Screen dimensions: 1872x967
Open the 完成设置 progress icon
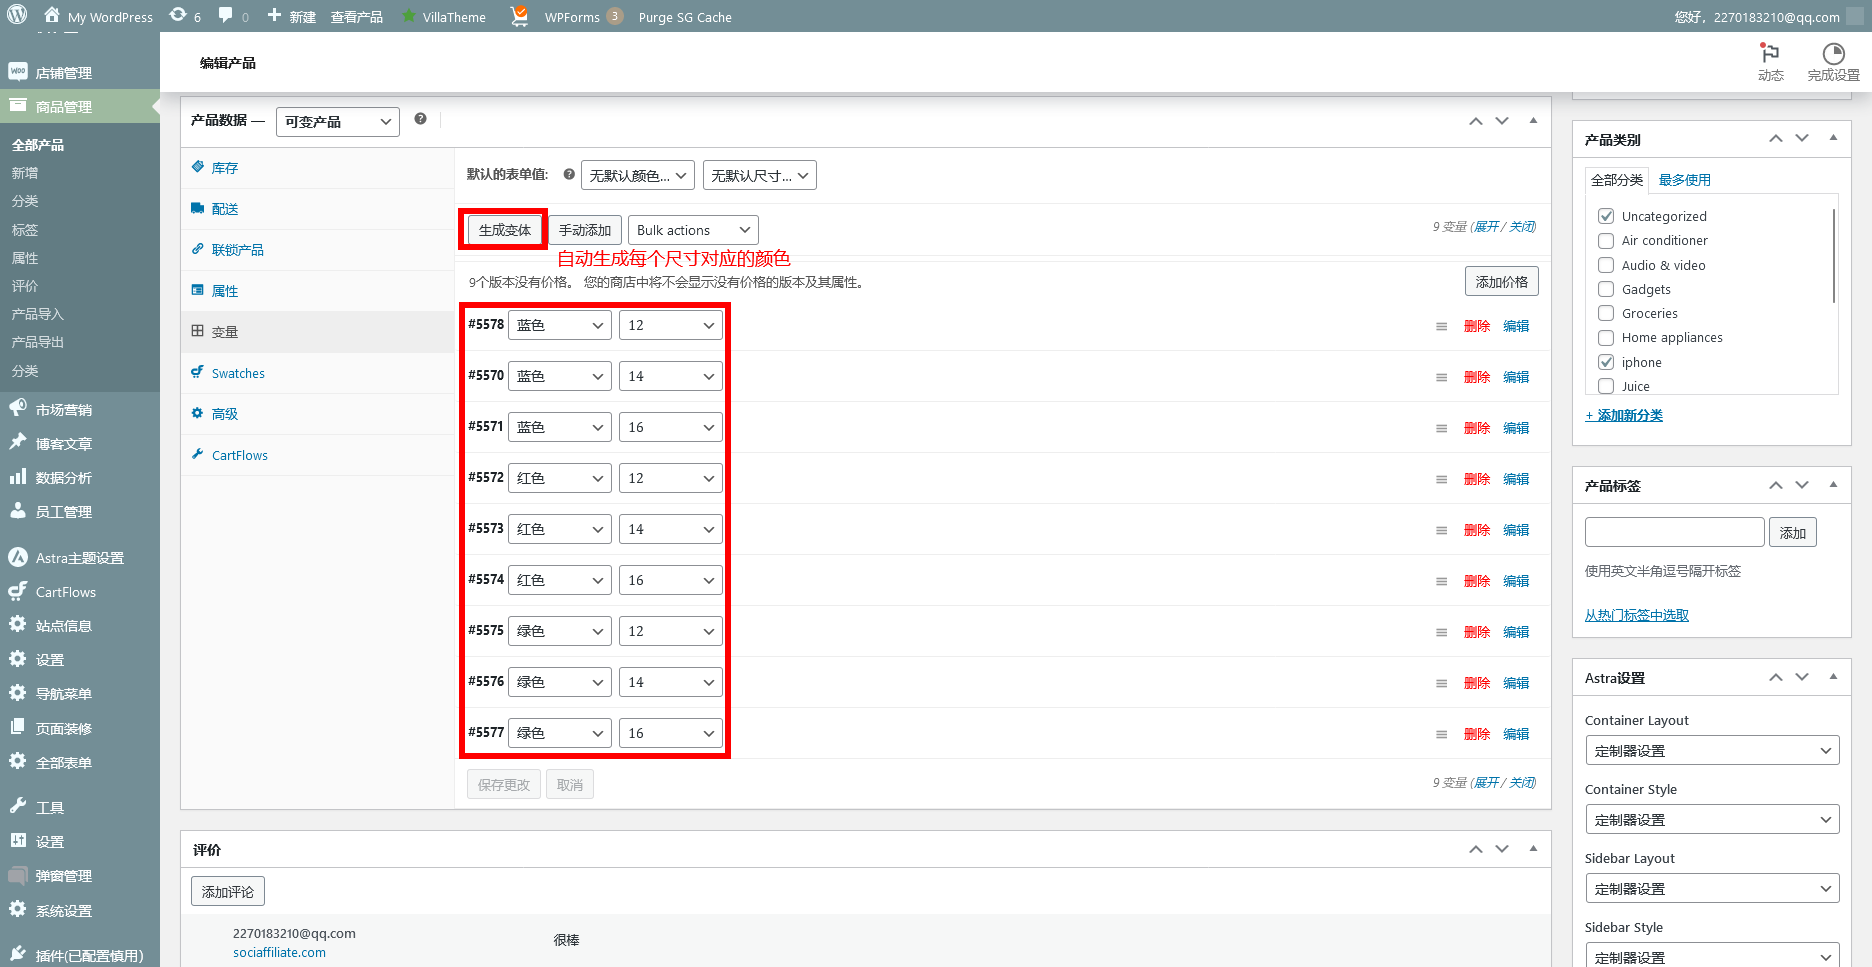click(x=1833, y=62)
